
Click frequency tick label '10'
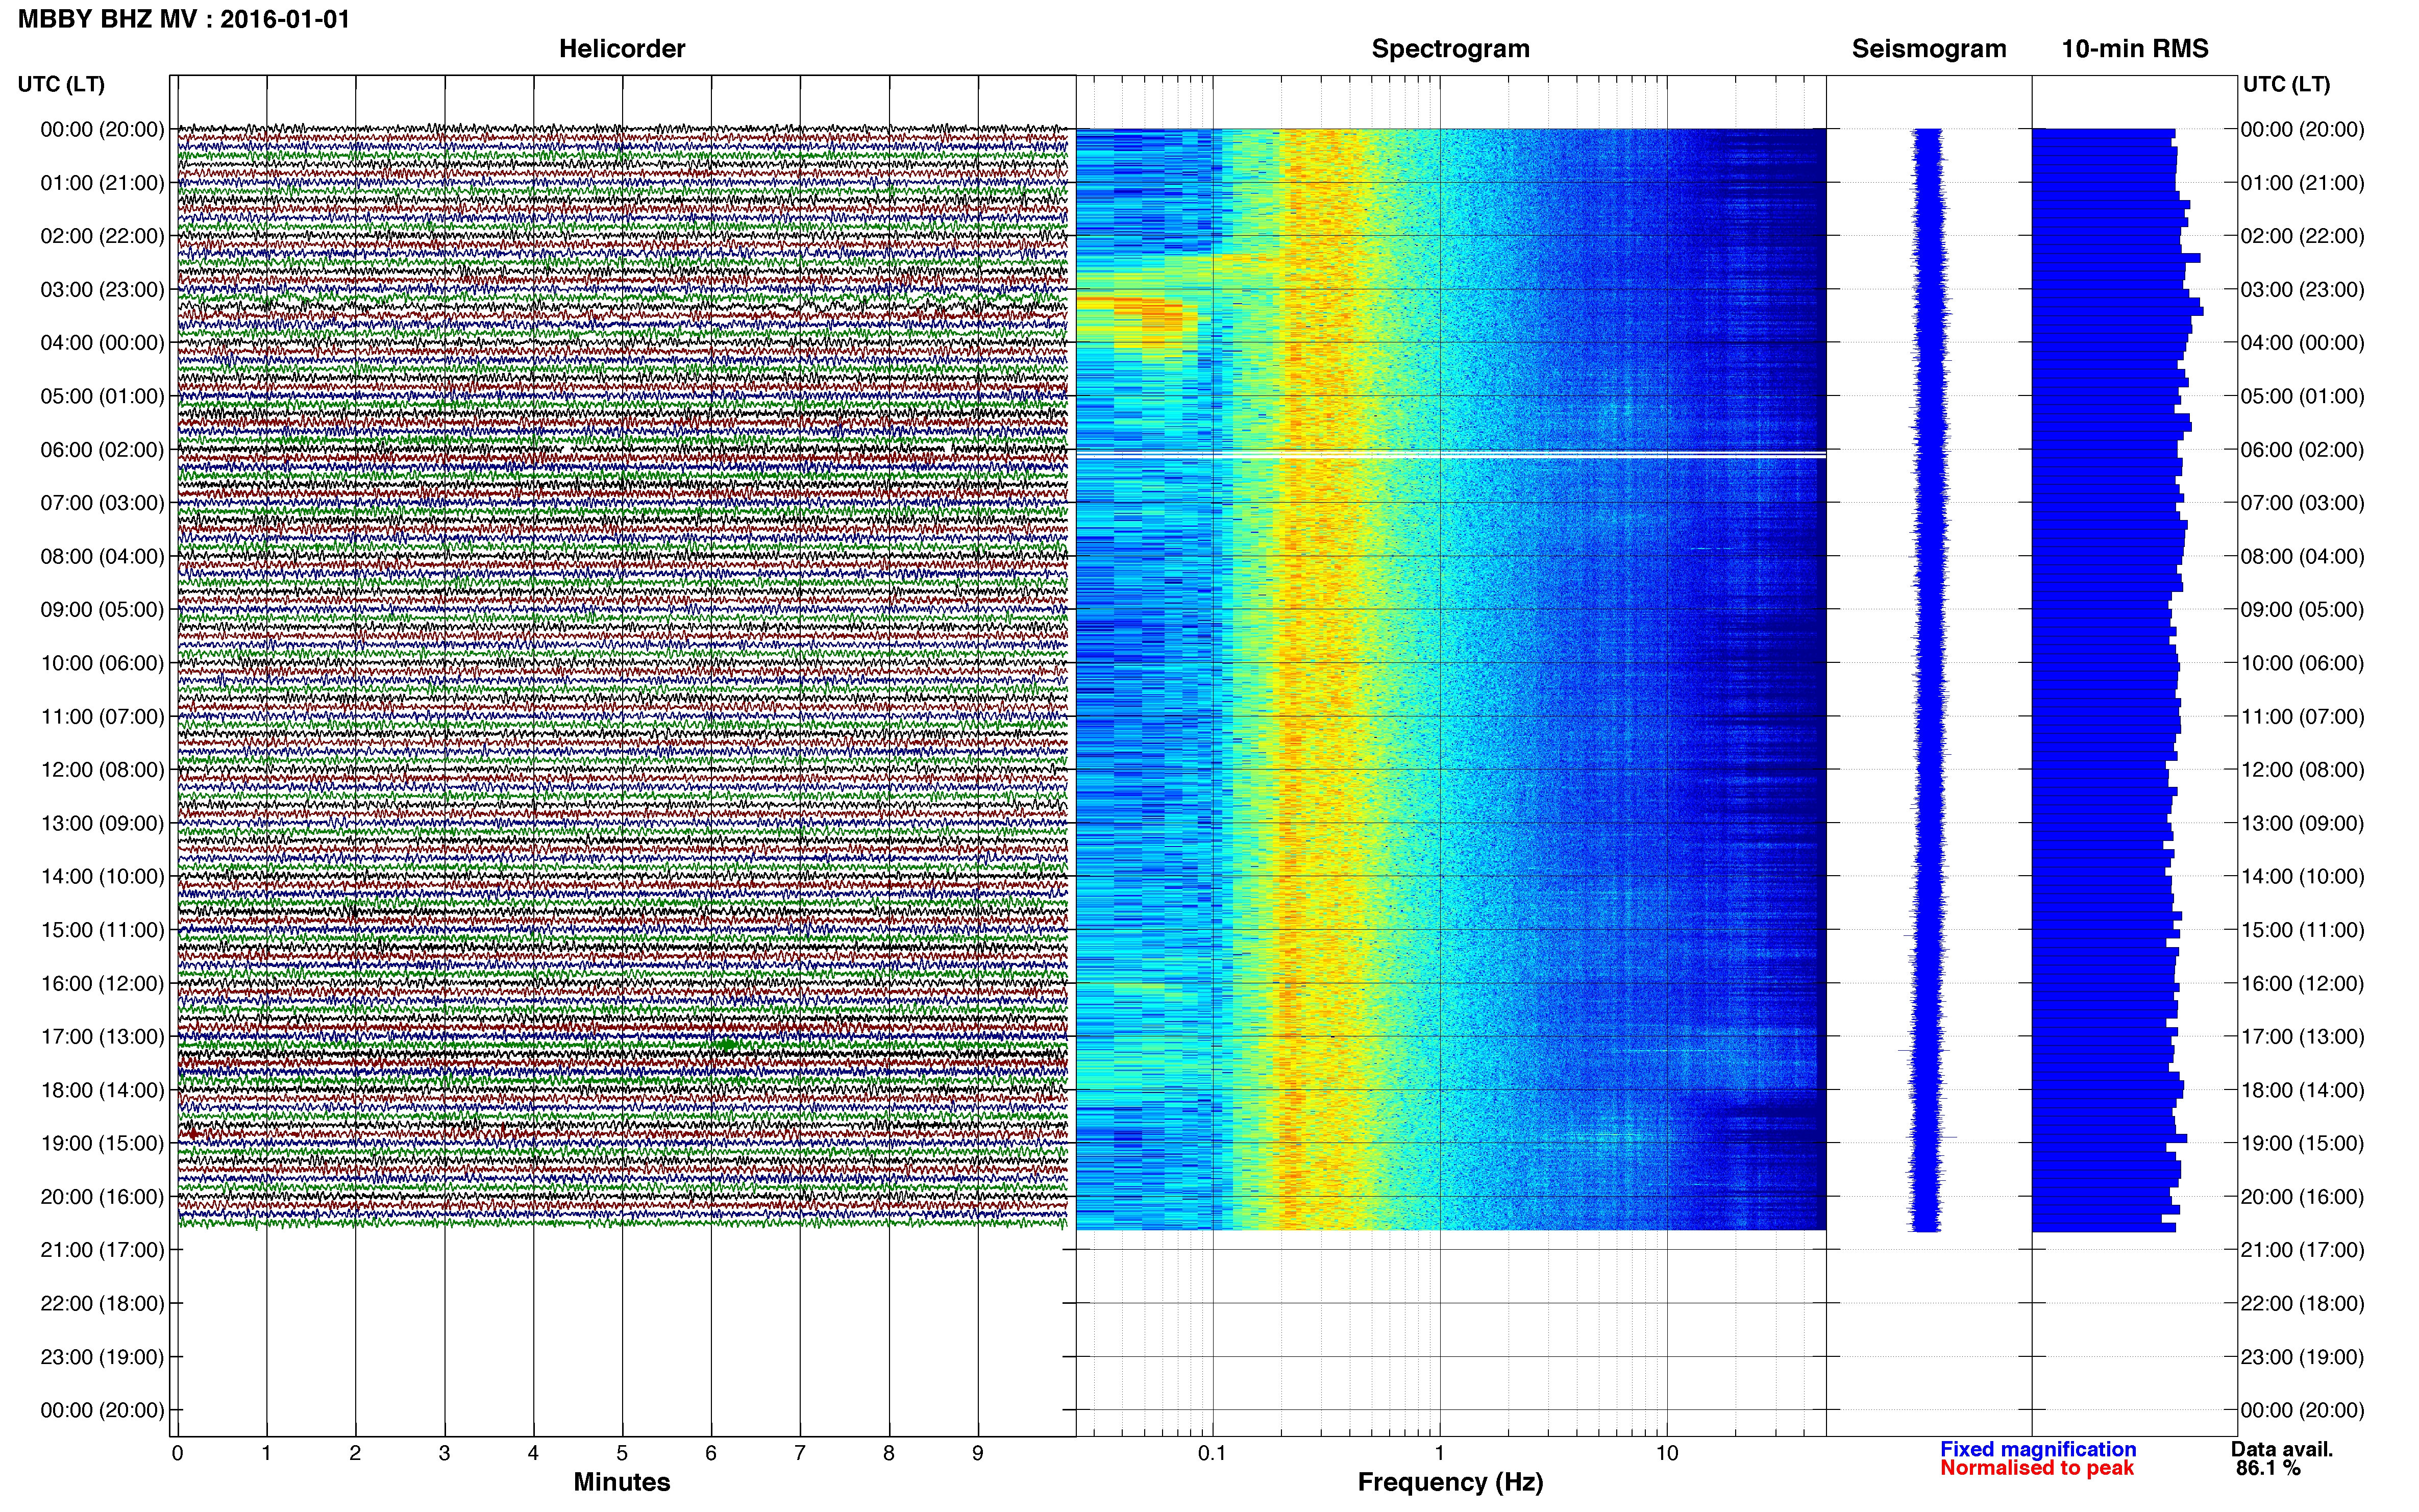pos(1667,1454)
